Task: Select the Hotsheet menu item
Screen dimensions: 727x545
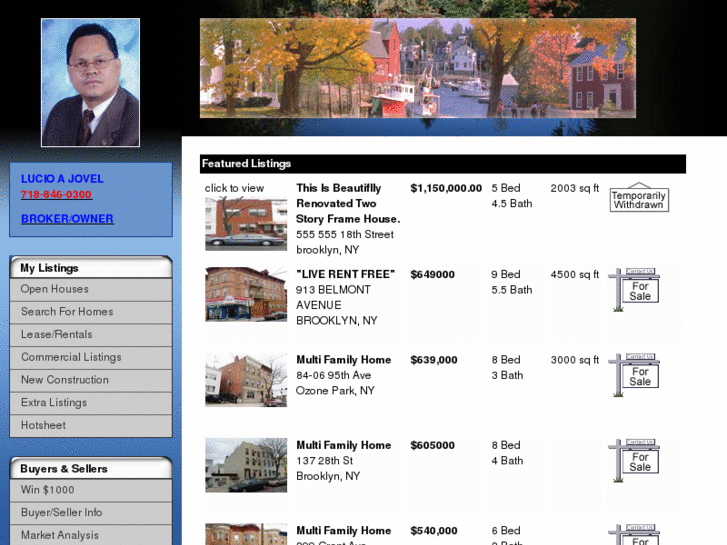Action: pyautogui.click(x=91, y=425)
